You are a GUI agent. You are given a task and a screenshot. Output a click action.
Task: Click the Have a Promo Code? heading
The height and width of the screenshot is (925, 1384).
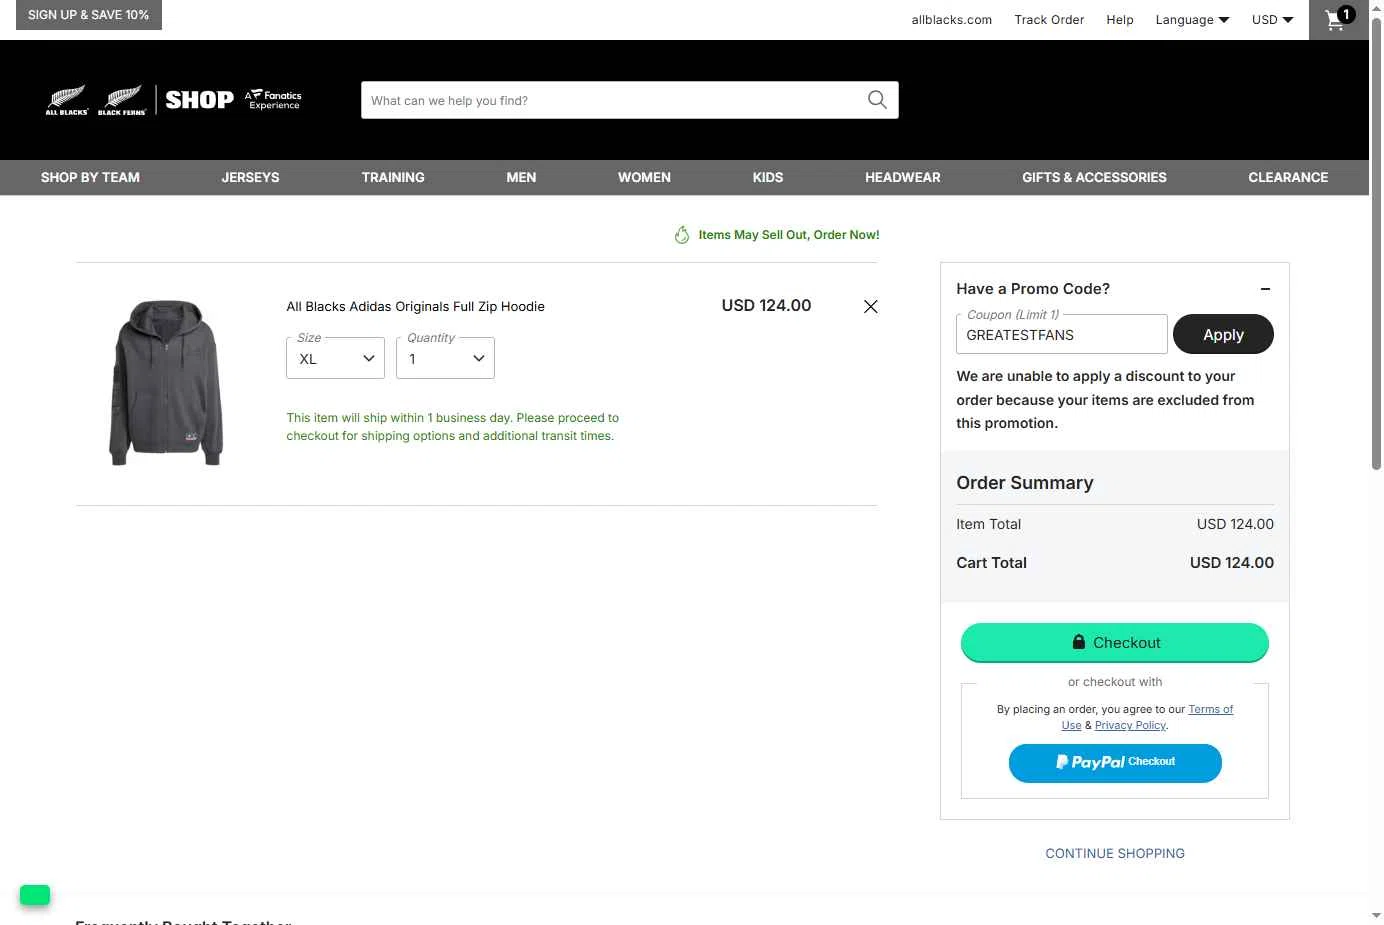tap(1033, 289)
